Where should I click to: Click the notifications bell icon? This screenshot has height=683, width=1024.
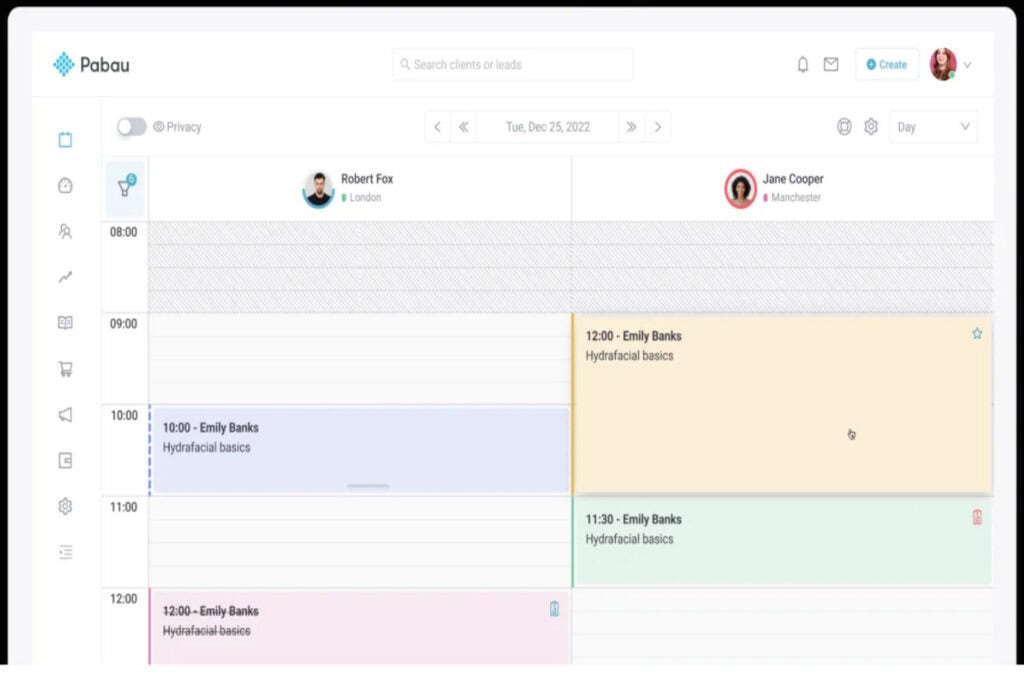(802, 65)
